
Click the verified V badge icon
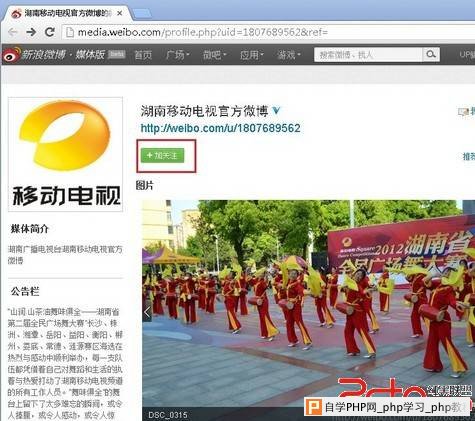pyautogui.click(x=276, y=110)
